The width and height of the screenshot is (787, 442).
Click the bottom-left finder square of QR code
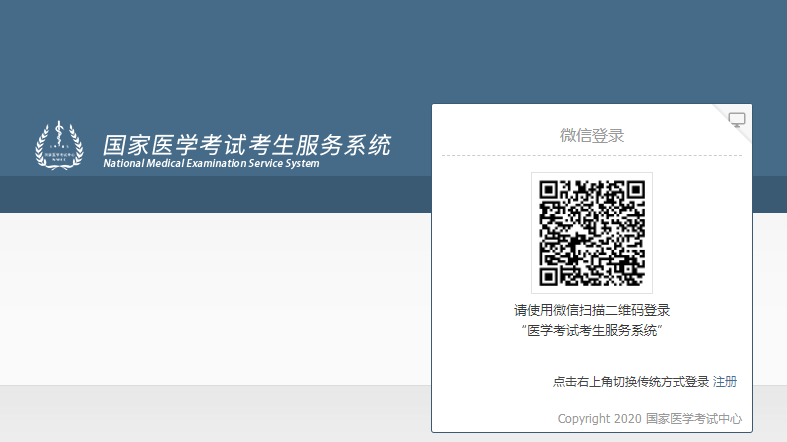pyautogui.click(x=550, y=275)
